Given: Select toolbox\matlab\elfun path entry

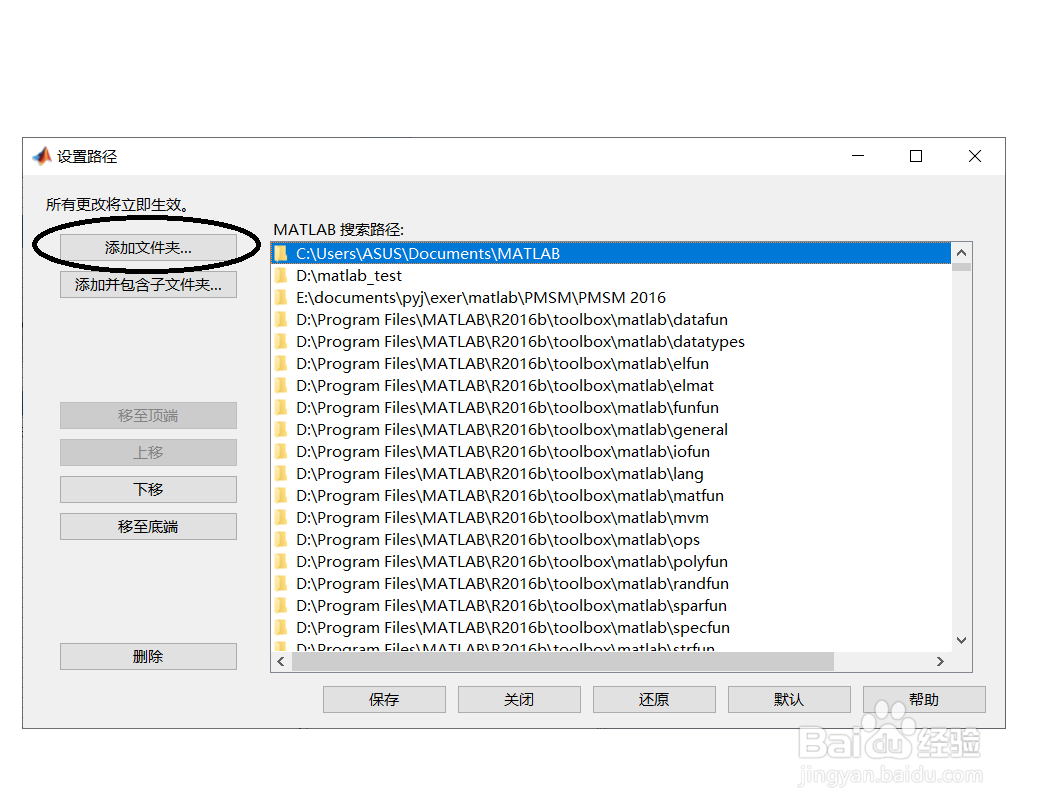Looking at the screenshot, I should click(611, 364).
